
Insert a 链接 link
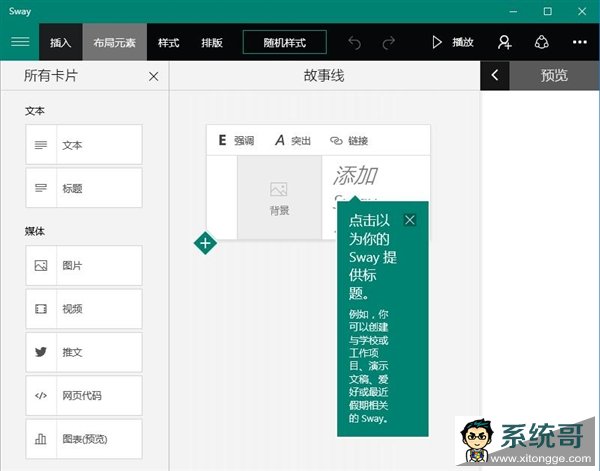click(x=349, y=140)
